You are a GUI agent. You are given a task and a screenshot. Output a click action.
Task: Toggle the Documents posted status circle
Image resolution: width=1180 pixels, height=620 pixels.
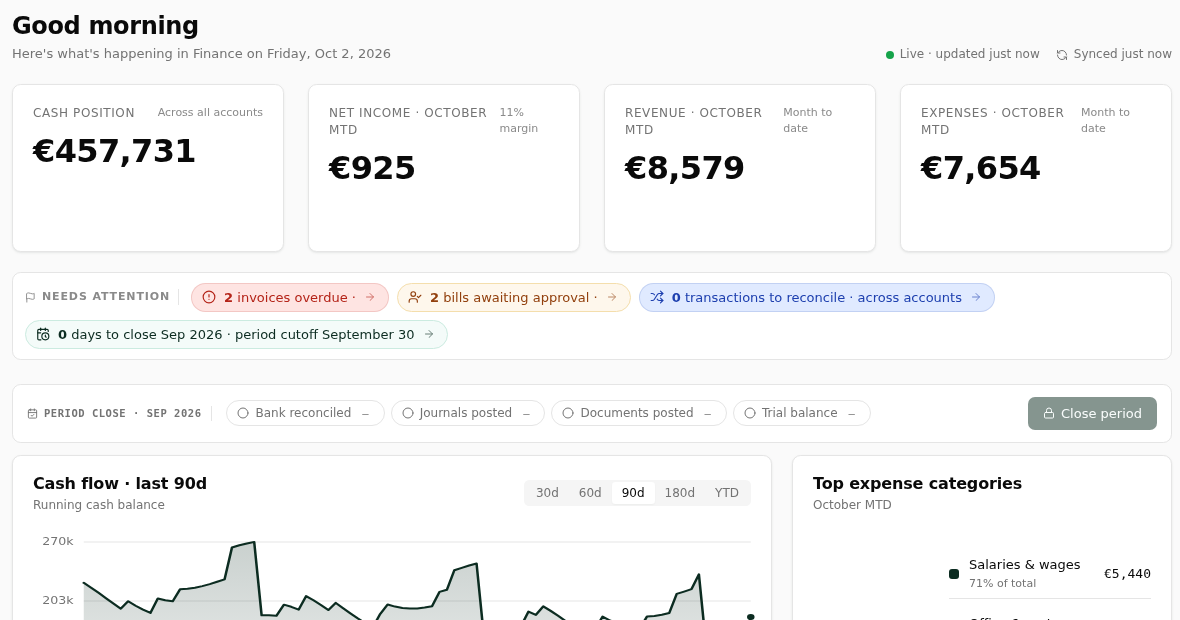pyautogui.click(x=568, y=413)
